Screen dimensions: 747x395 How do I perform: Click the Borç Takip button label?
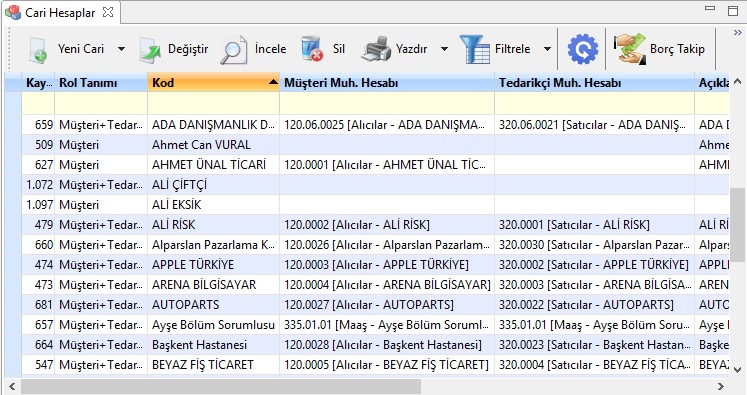tap(677, 49)
